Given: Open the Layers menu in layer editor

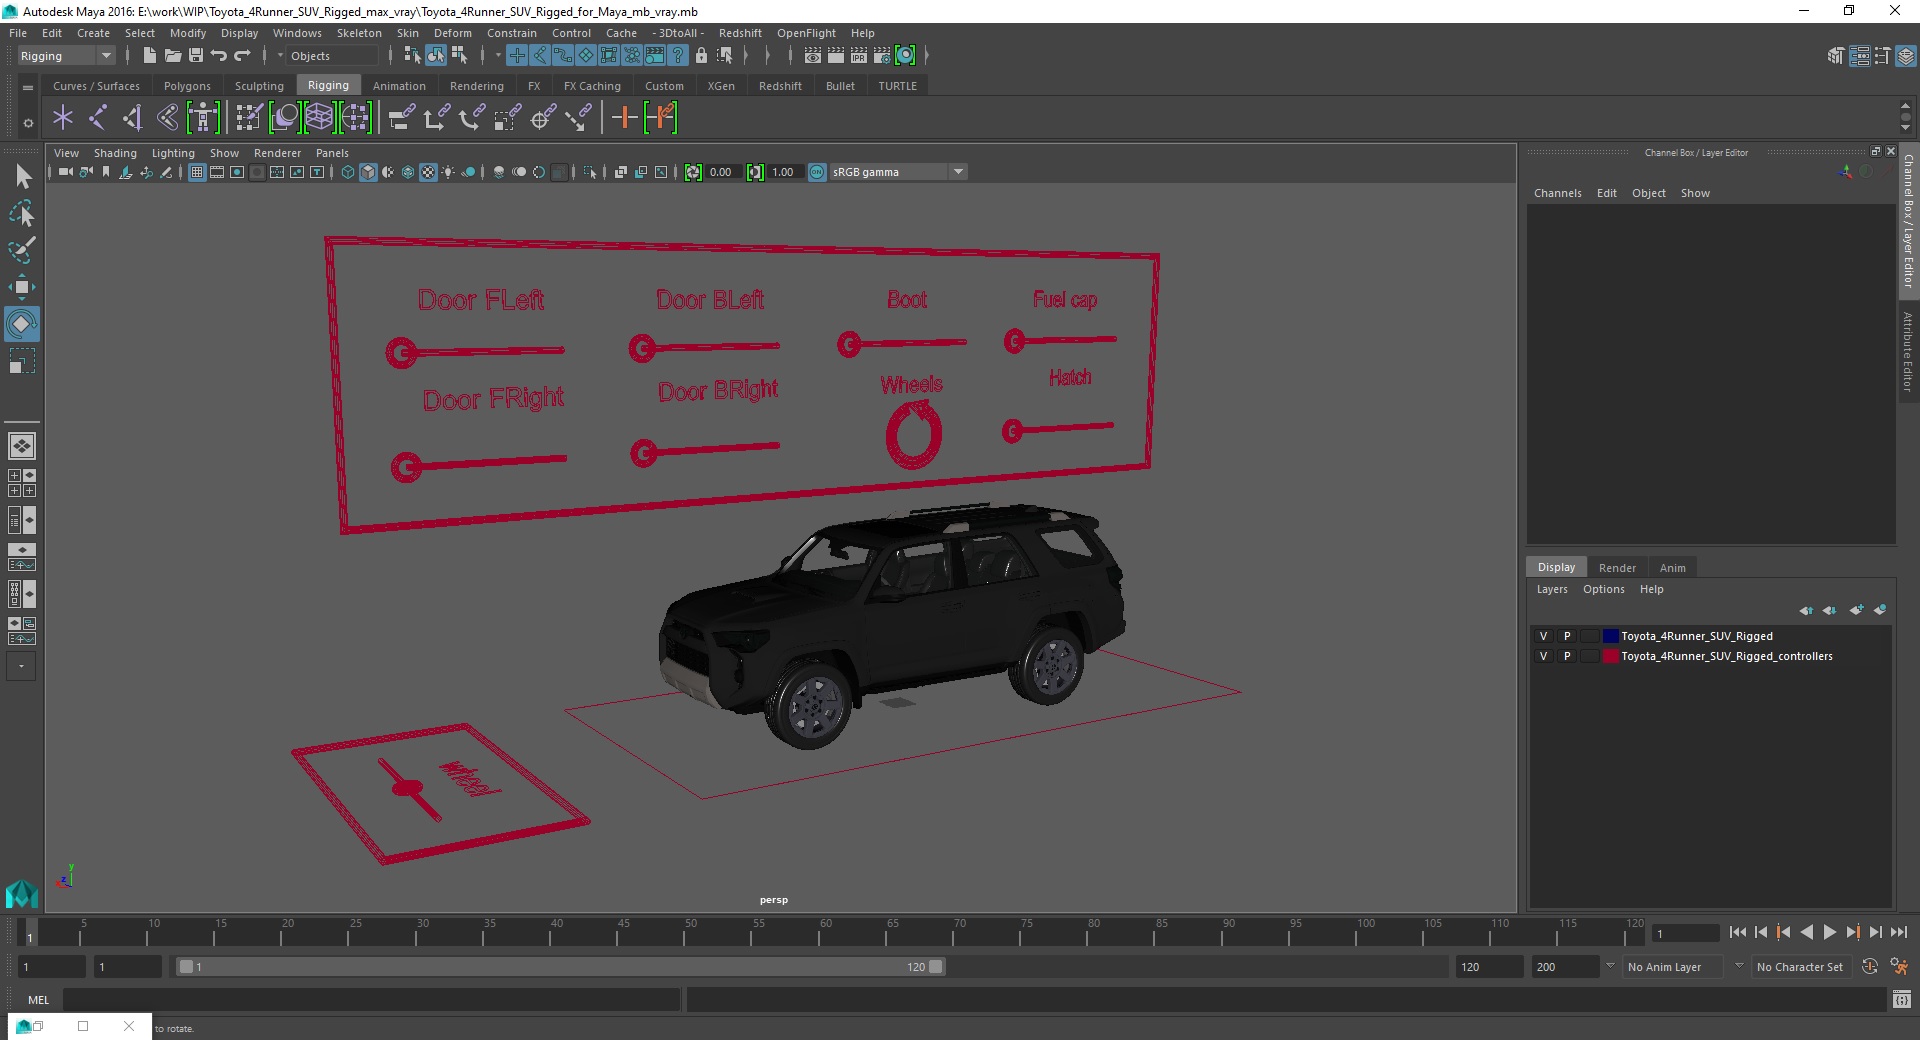Looking at the screenshot, I should click(1552, 589).
